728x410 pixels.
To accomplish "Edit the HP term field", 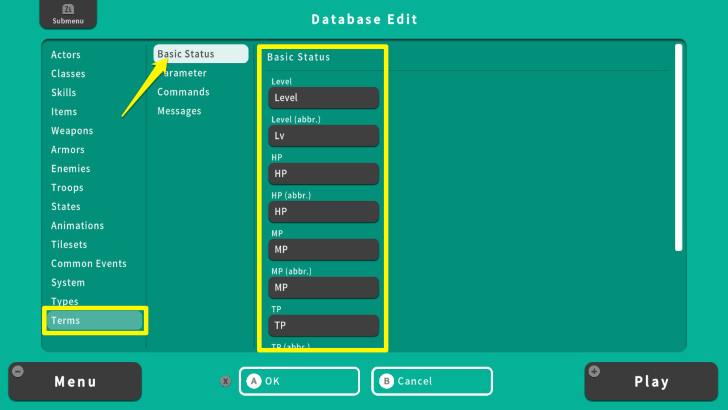I will point(324,174).
